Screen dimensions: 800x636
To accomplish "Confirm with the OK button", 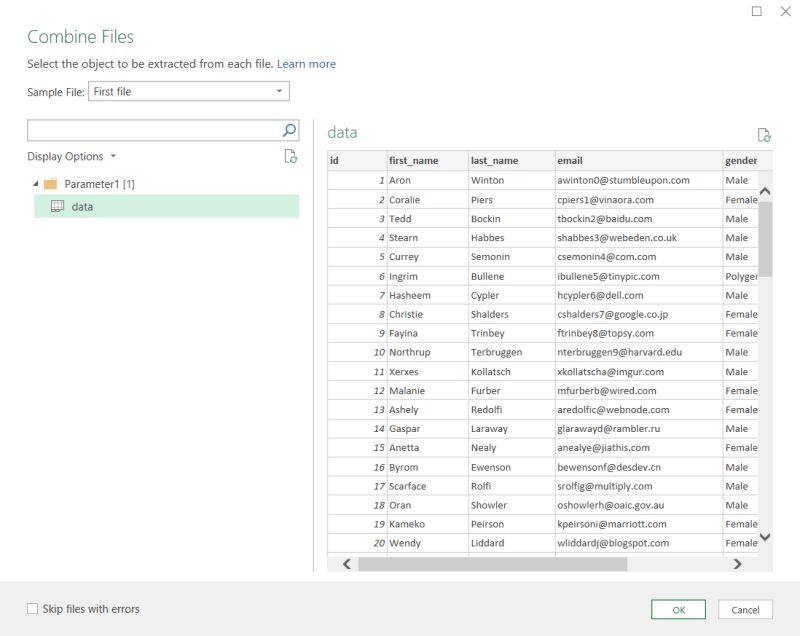I will coord(678,609).
